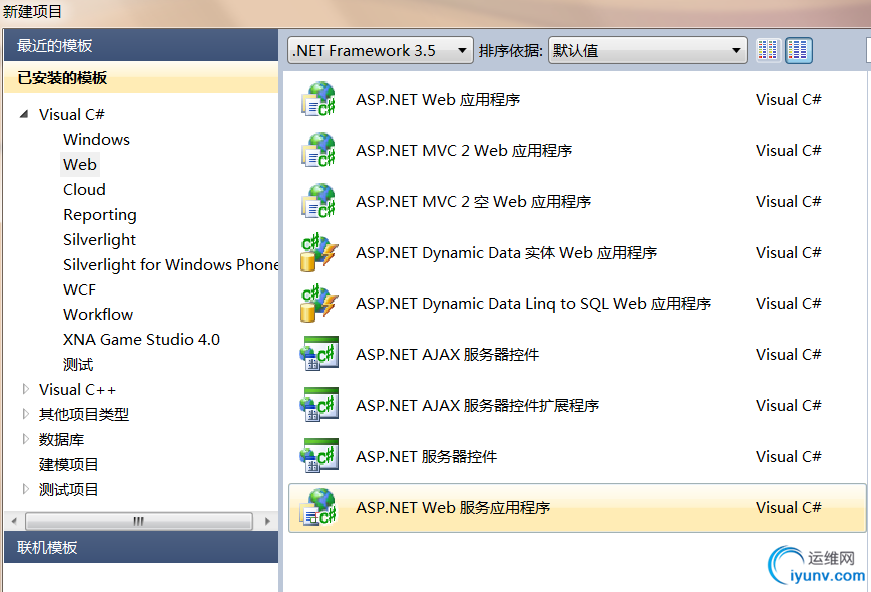Expand the 数据库 tree node
The width and height of the screenshot is (871, 592).
[25, 439]
